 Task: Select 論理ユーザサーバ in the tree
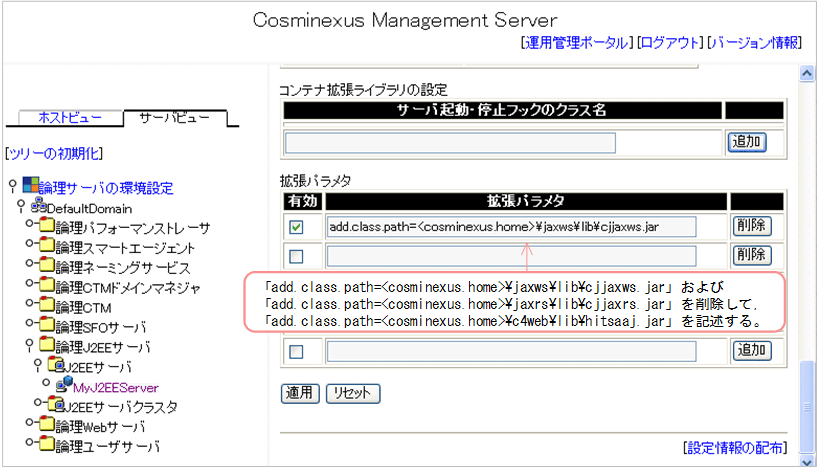(108, 447)
